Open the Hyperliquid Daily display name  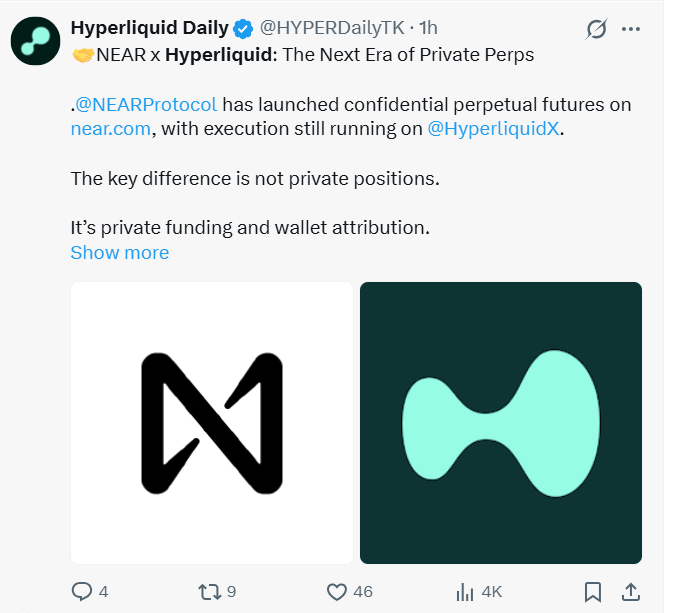click(x=149, y=28)
